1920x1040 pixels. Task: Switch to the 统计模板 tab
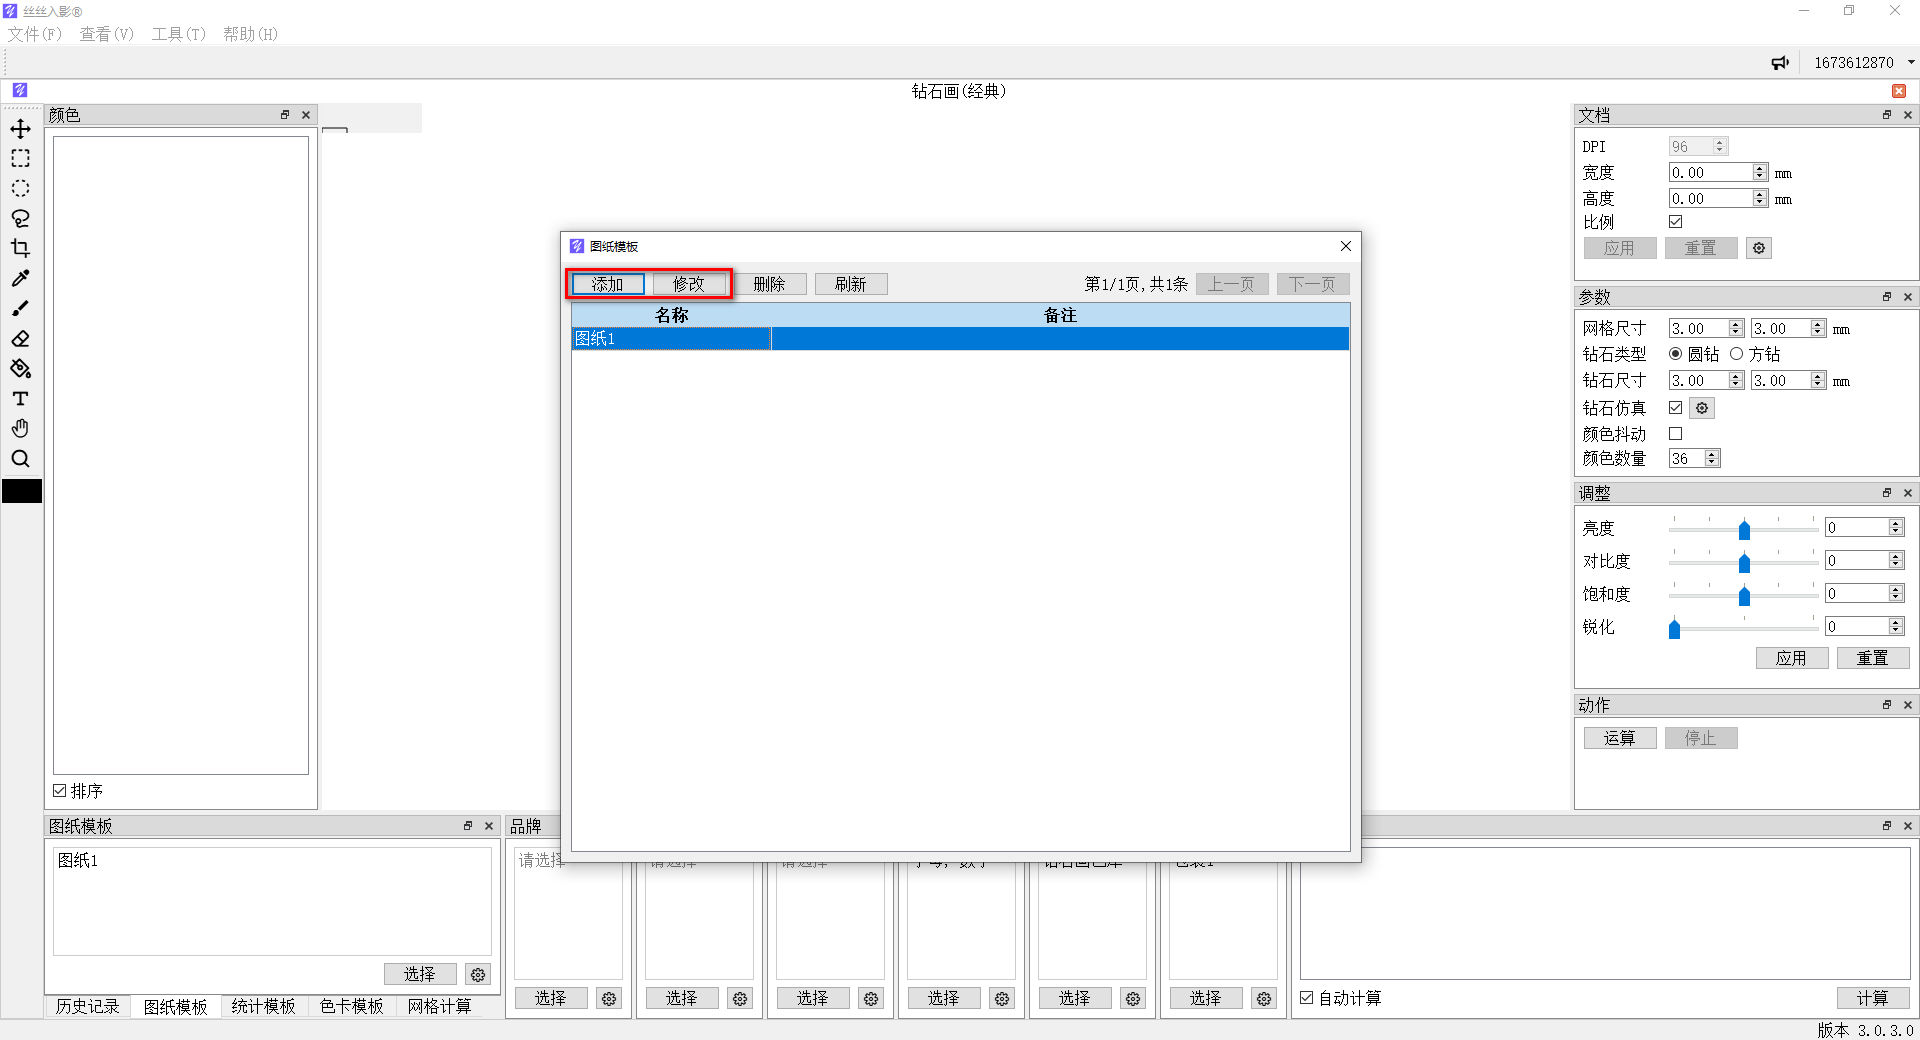[263, 1006]
